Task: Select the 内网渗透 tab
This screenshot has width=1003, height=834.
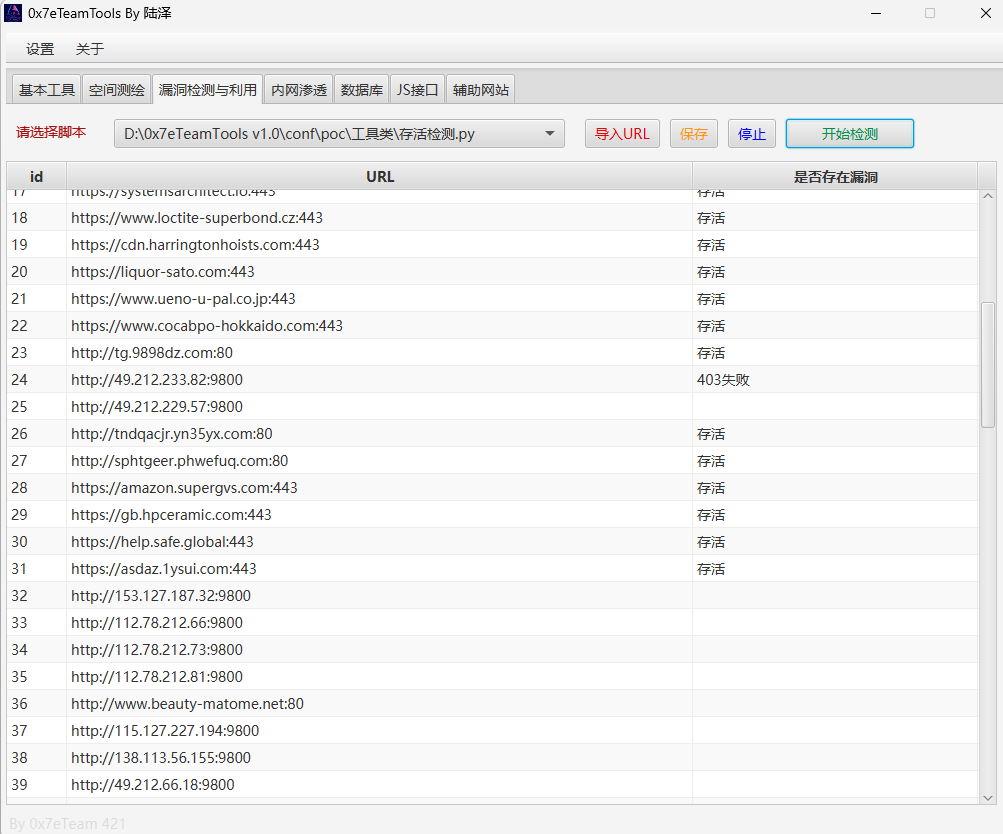Action: coord(299,90)
